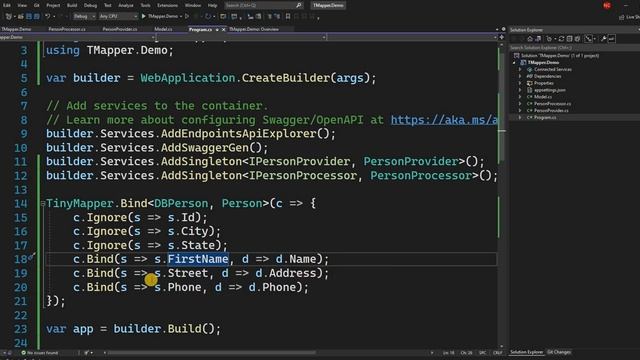This screenshot has height=360, width=640.
Task: Select appsettings.json in Solution Explorer
Action: click(x=549, y=90)
